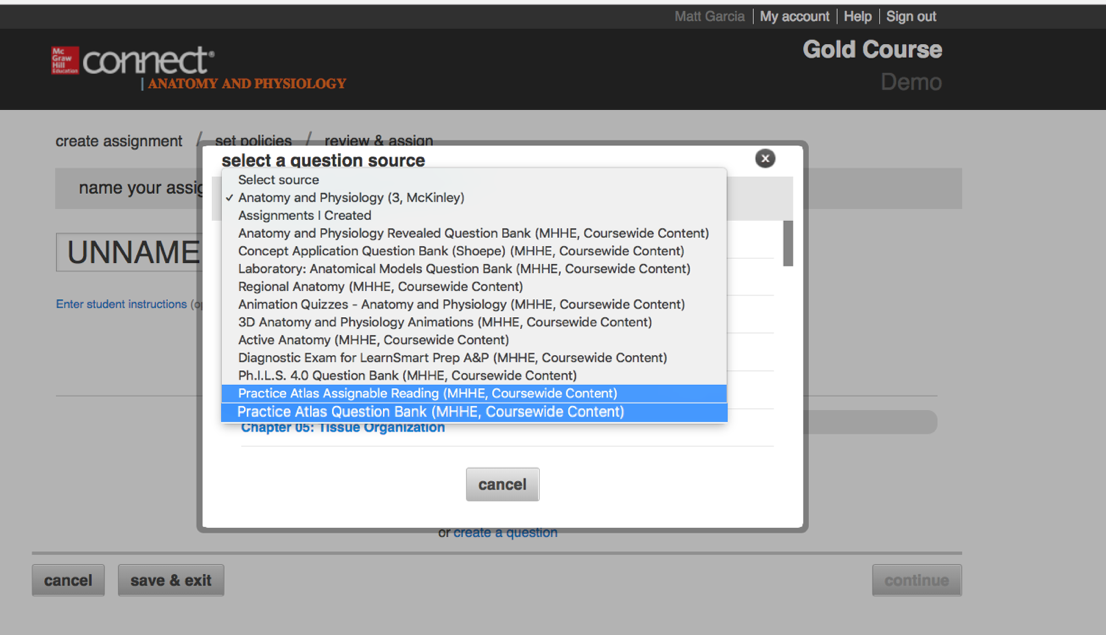
Task: Sign out of Connect
Action: tap(911, 16)
